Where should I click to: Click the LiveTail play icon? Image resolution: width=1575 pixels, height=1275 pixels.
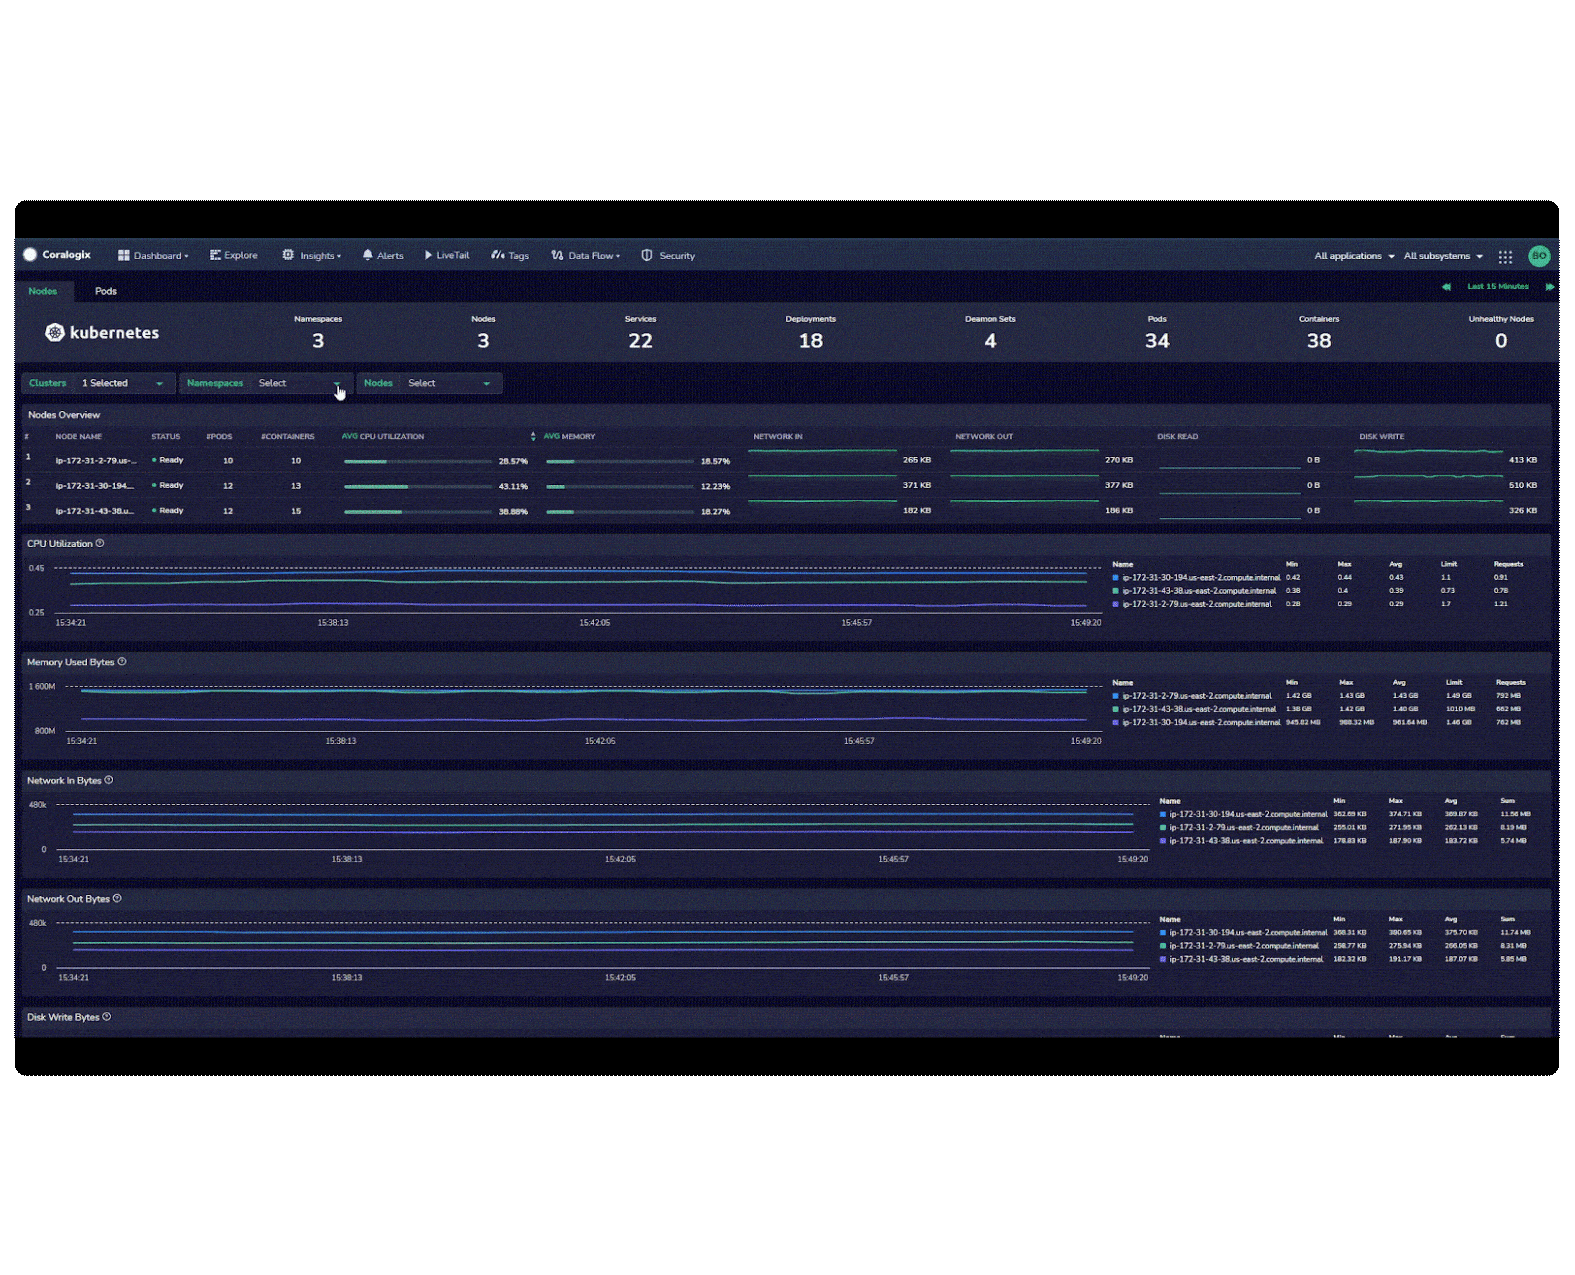[x=428, y=255]
